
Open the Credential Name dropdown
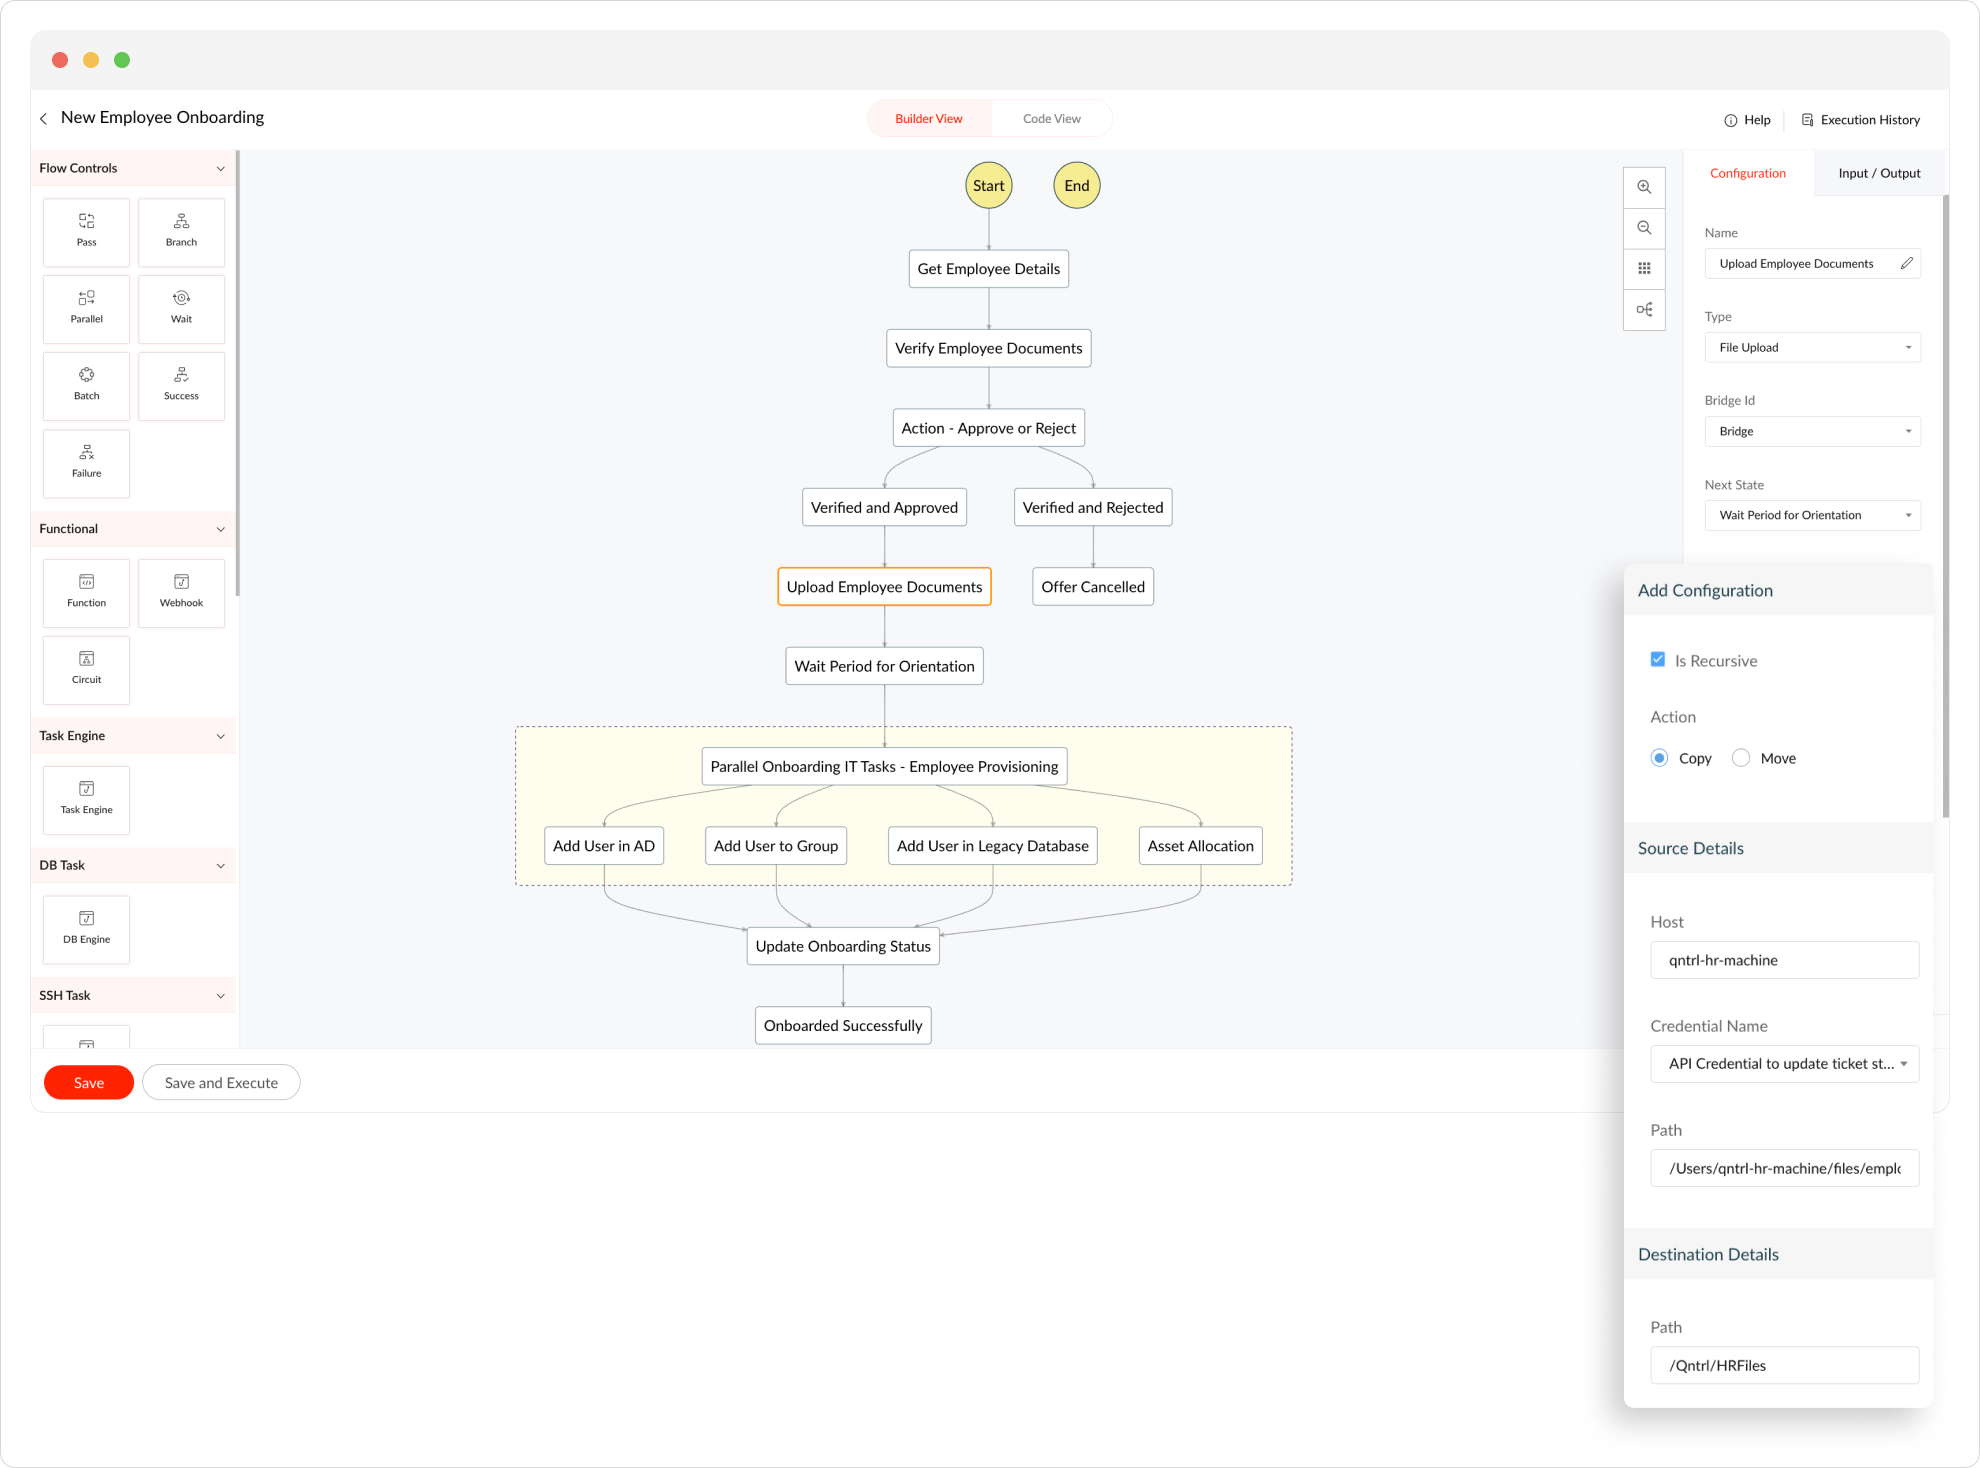tap(1784, 1064)
